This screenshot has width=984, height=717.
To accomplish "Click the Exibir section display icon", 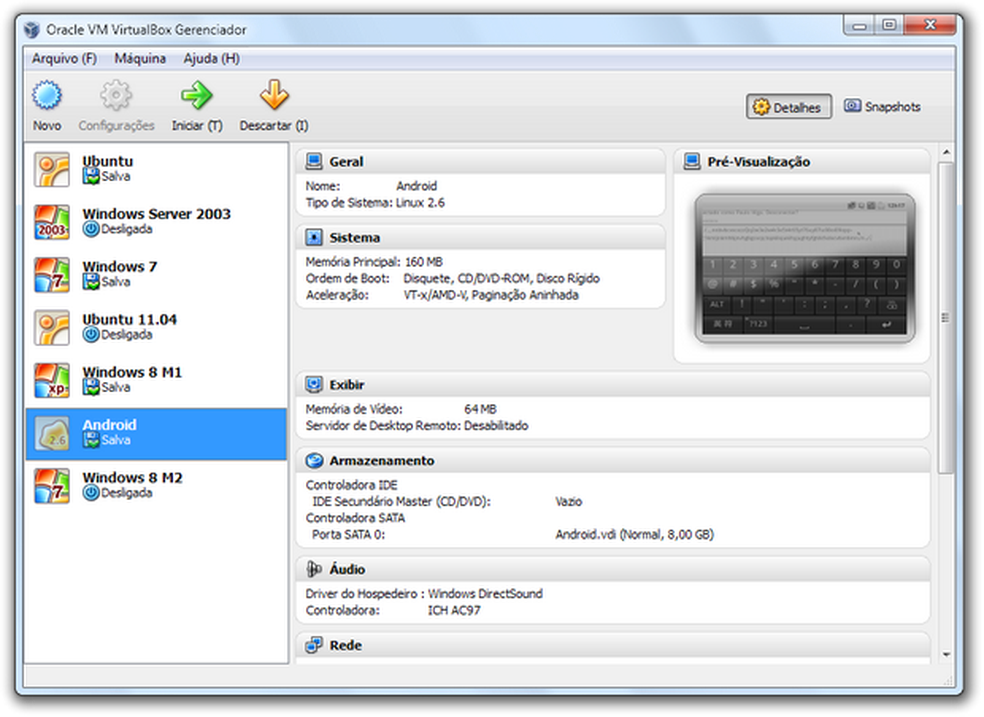I will 314,385.
